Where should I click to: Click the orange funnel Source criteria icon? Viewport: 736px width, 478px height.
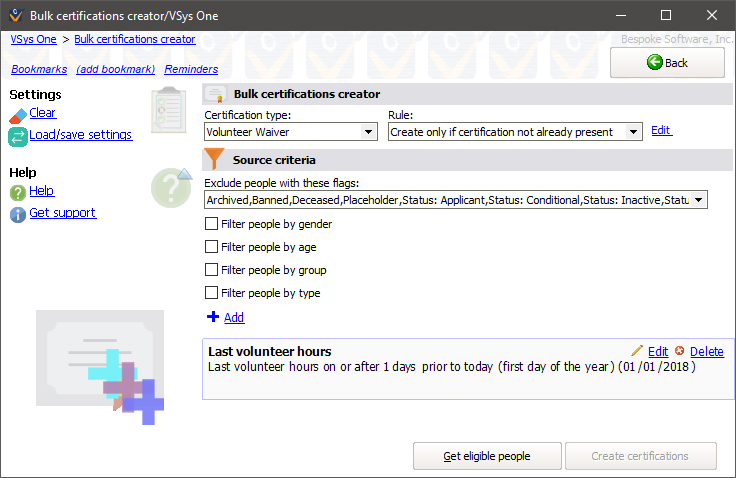[x=214, y=160]
